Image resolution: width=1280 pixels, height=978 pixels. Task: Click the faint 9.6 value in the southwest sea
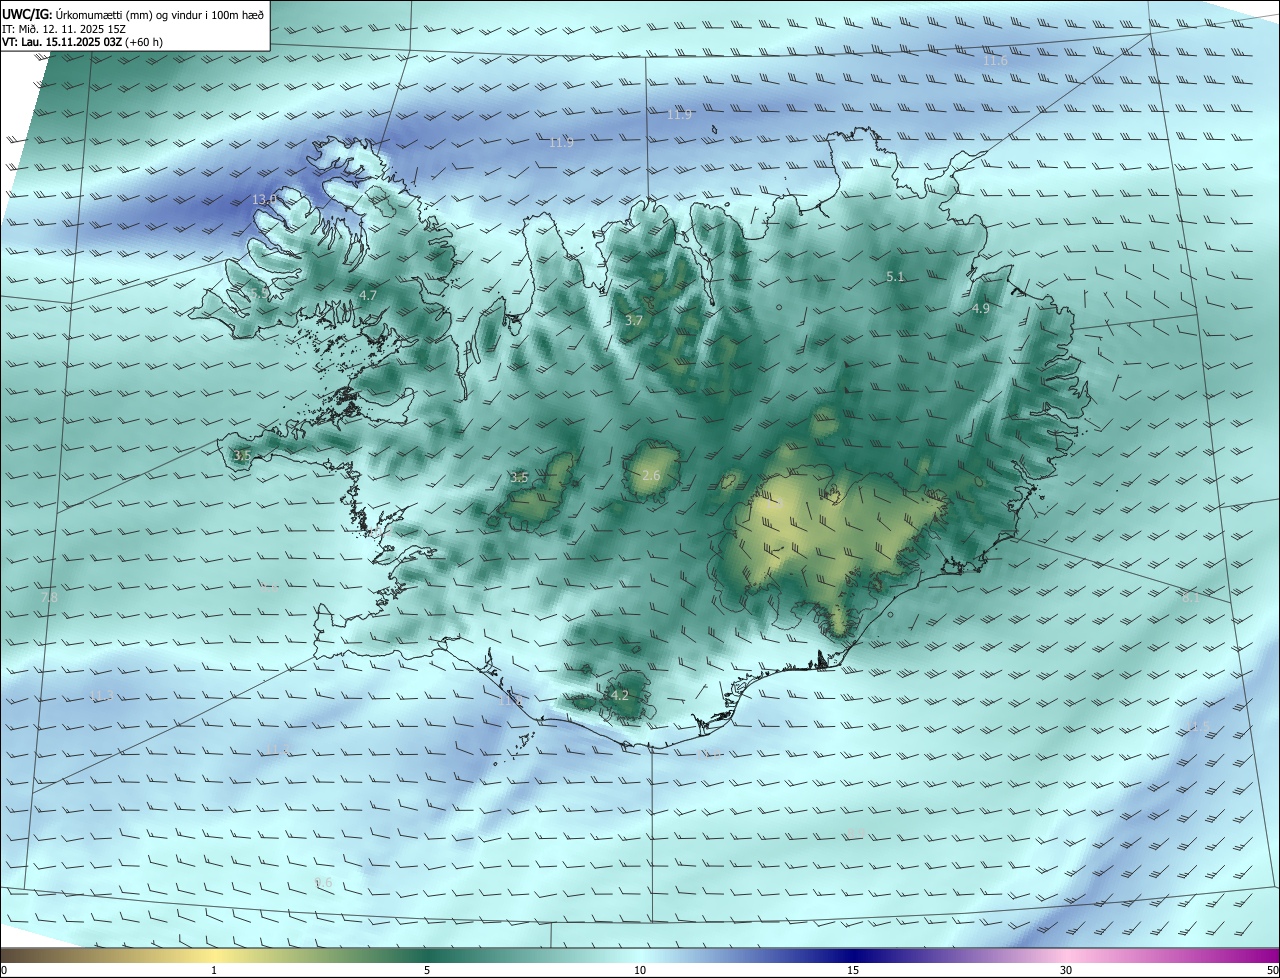click(x=323, y=882)
